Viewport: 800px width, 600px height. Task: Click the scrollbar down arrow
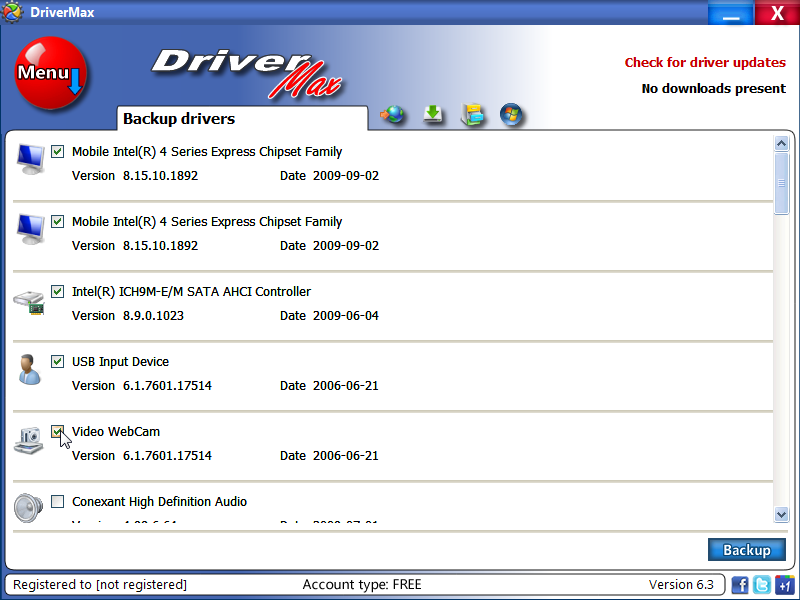[x=781, y=514]
